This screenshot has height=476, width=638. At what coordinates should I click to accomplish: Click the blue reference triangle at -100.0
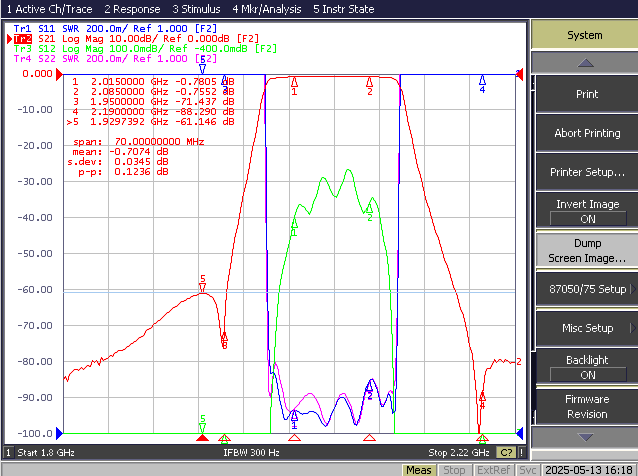[x=59, y=434]
